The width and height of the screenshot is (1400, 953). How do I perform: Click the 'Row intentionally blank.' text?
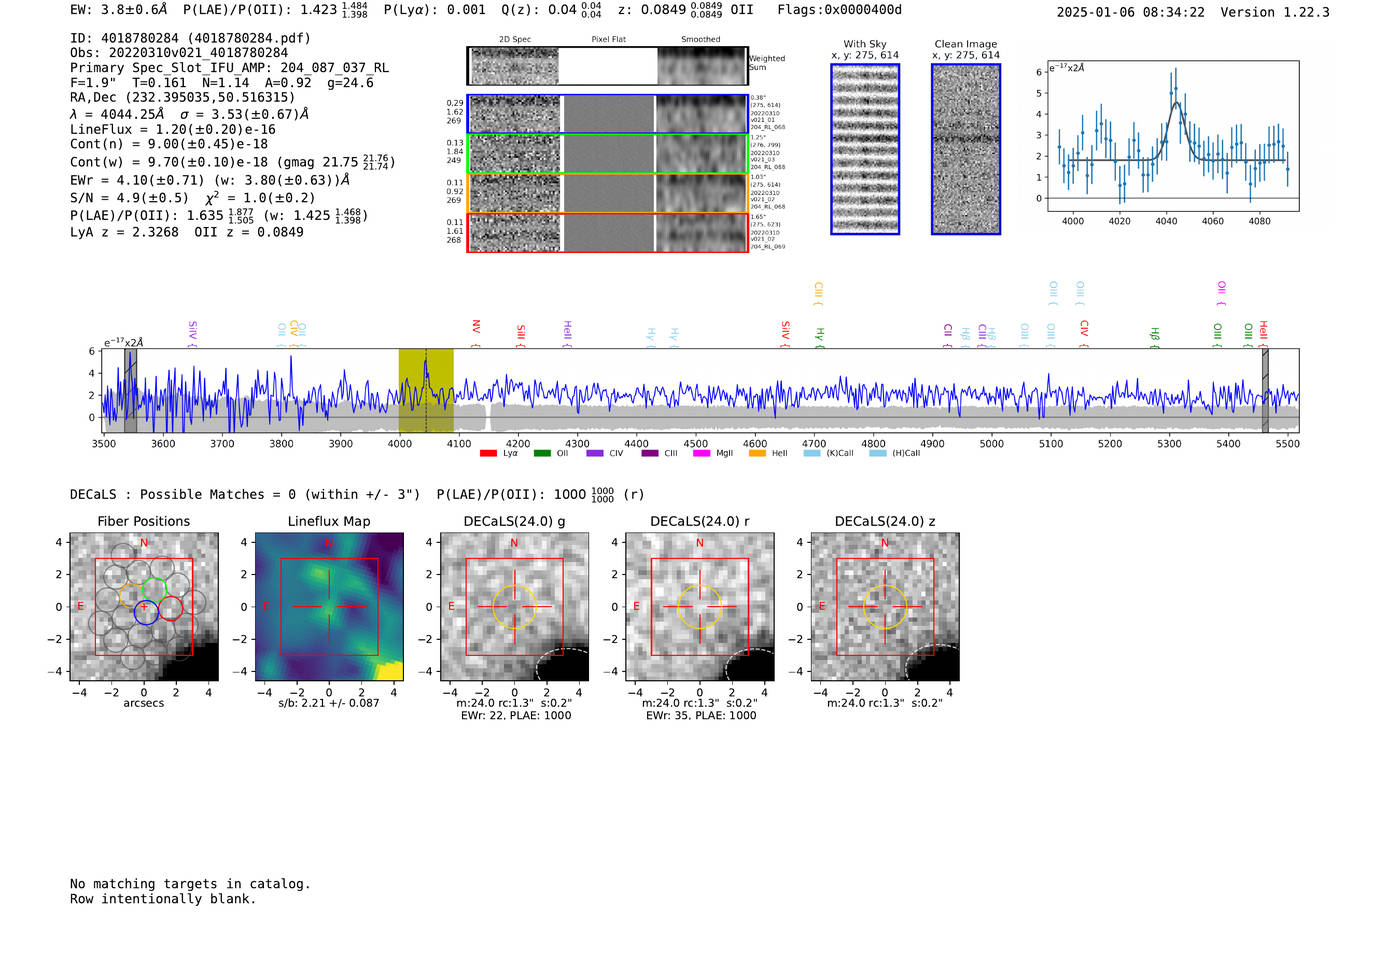click(163, 899)
